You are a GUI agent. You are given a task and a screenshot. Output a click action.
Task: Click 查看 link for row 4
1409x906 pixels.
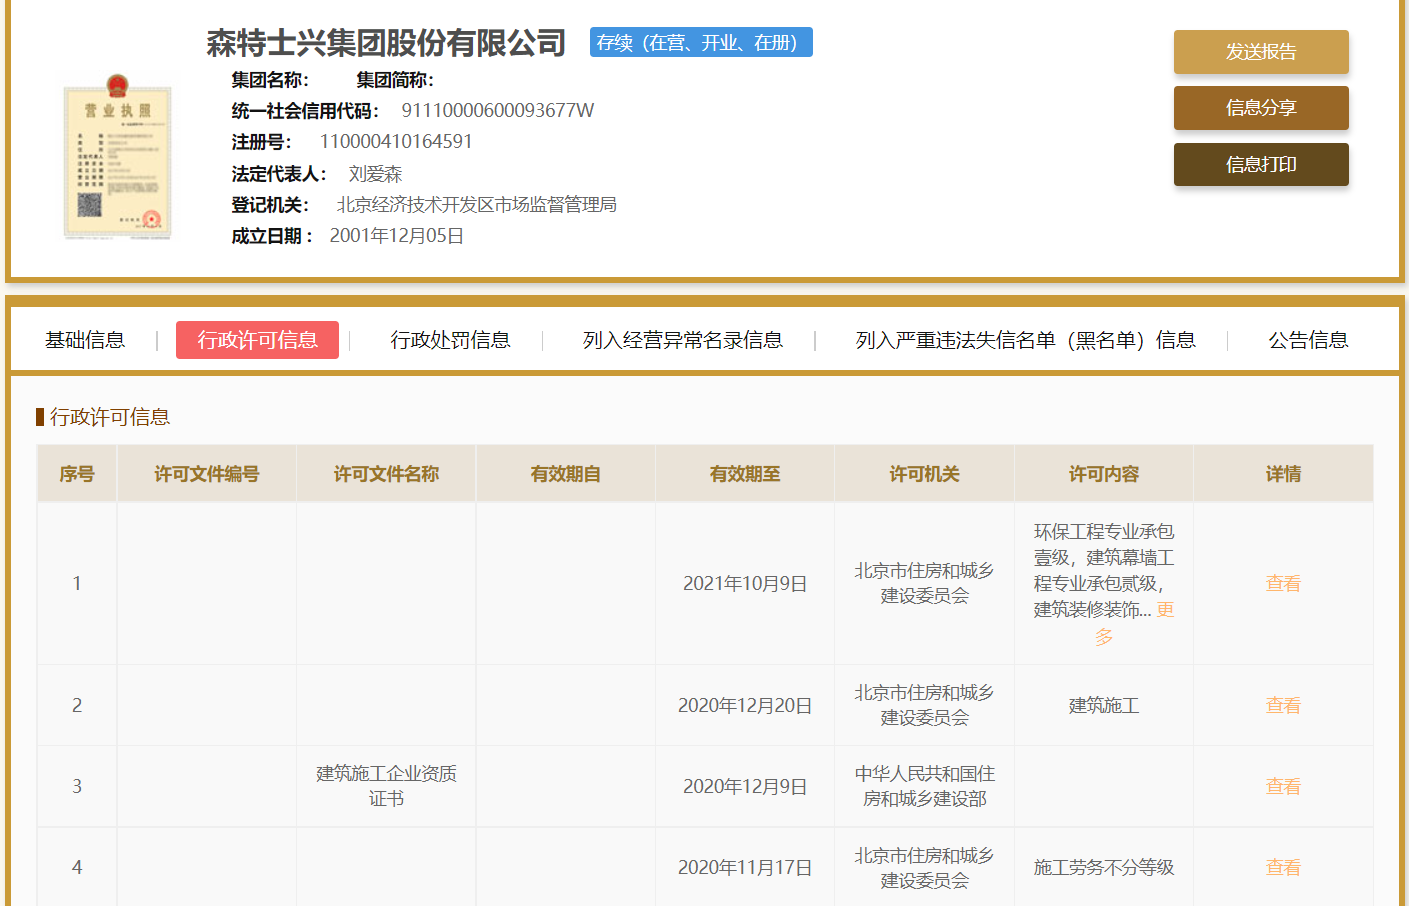coord(1283,867)
